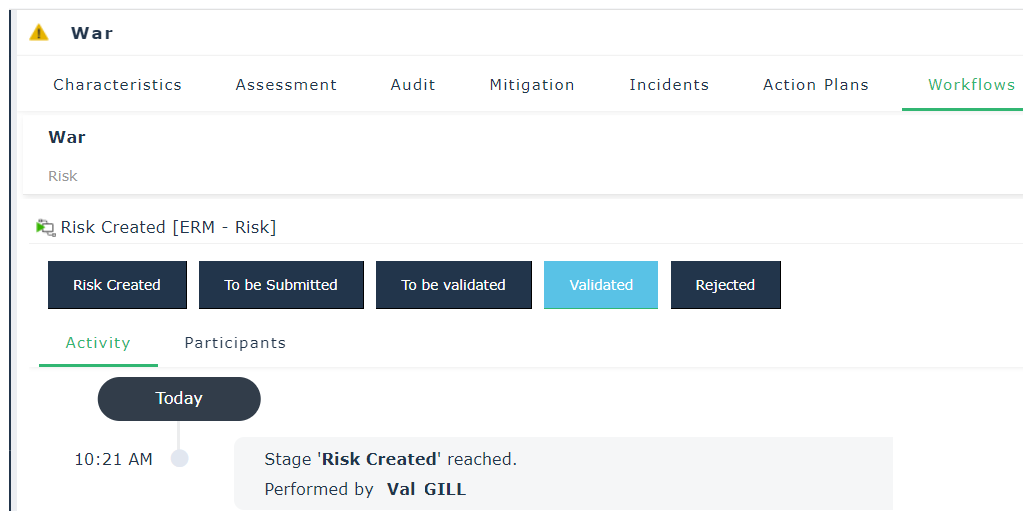Select the To be validated stage
The height and width of the screenshot is (511, 1029).
point(453,285)
